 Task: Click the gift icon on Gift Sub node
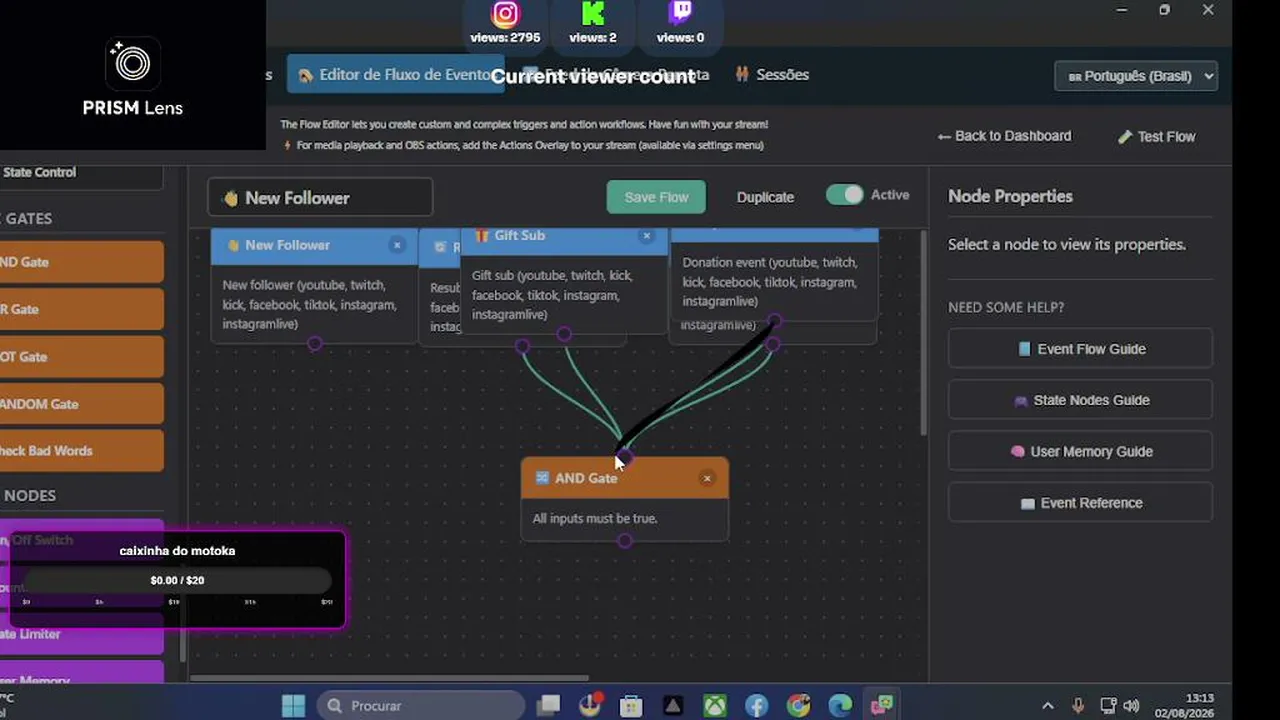click(482, 236)
